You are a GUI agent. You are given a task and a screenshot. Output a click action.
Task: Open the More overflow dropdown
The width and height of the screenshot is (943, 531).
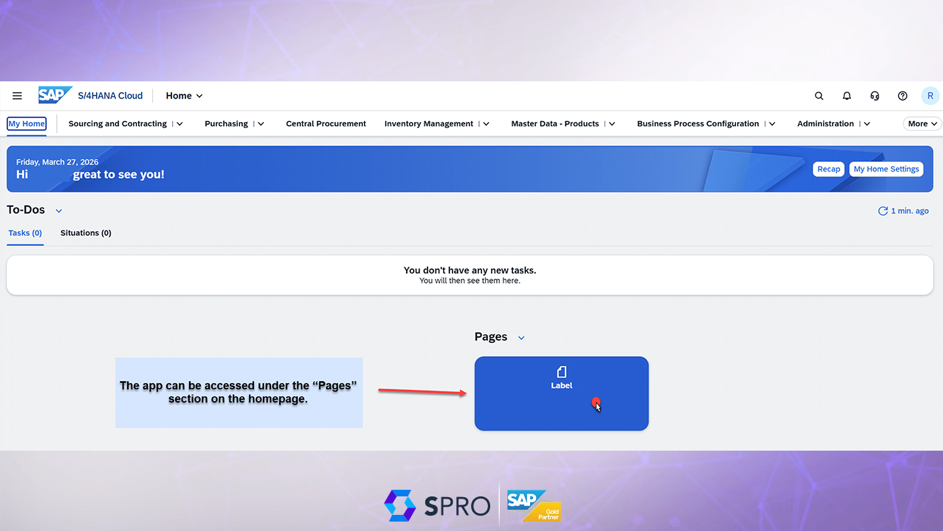pyautogui.click(x=922, y=123)
